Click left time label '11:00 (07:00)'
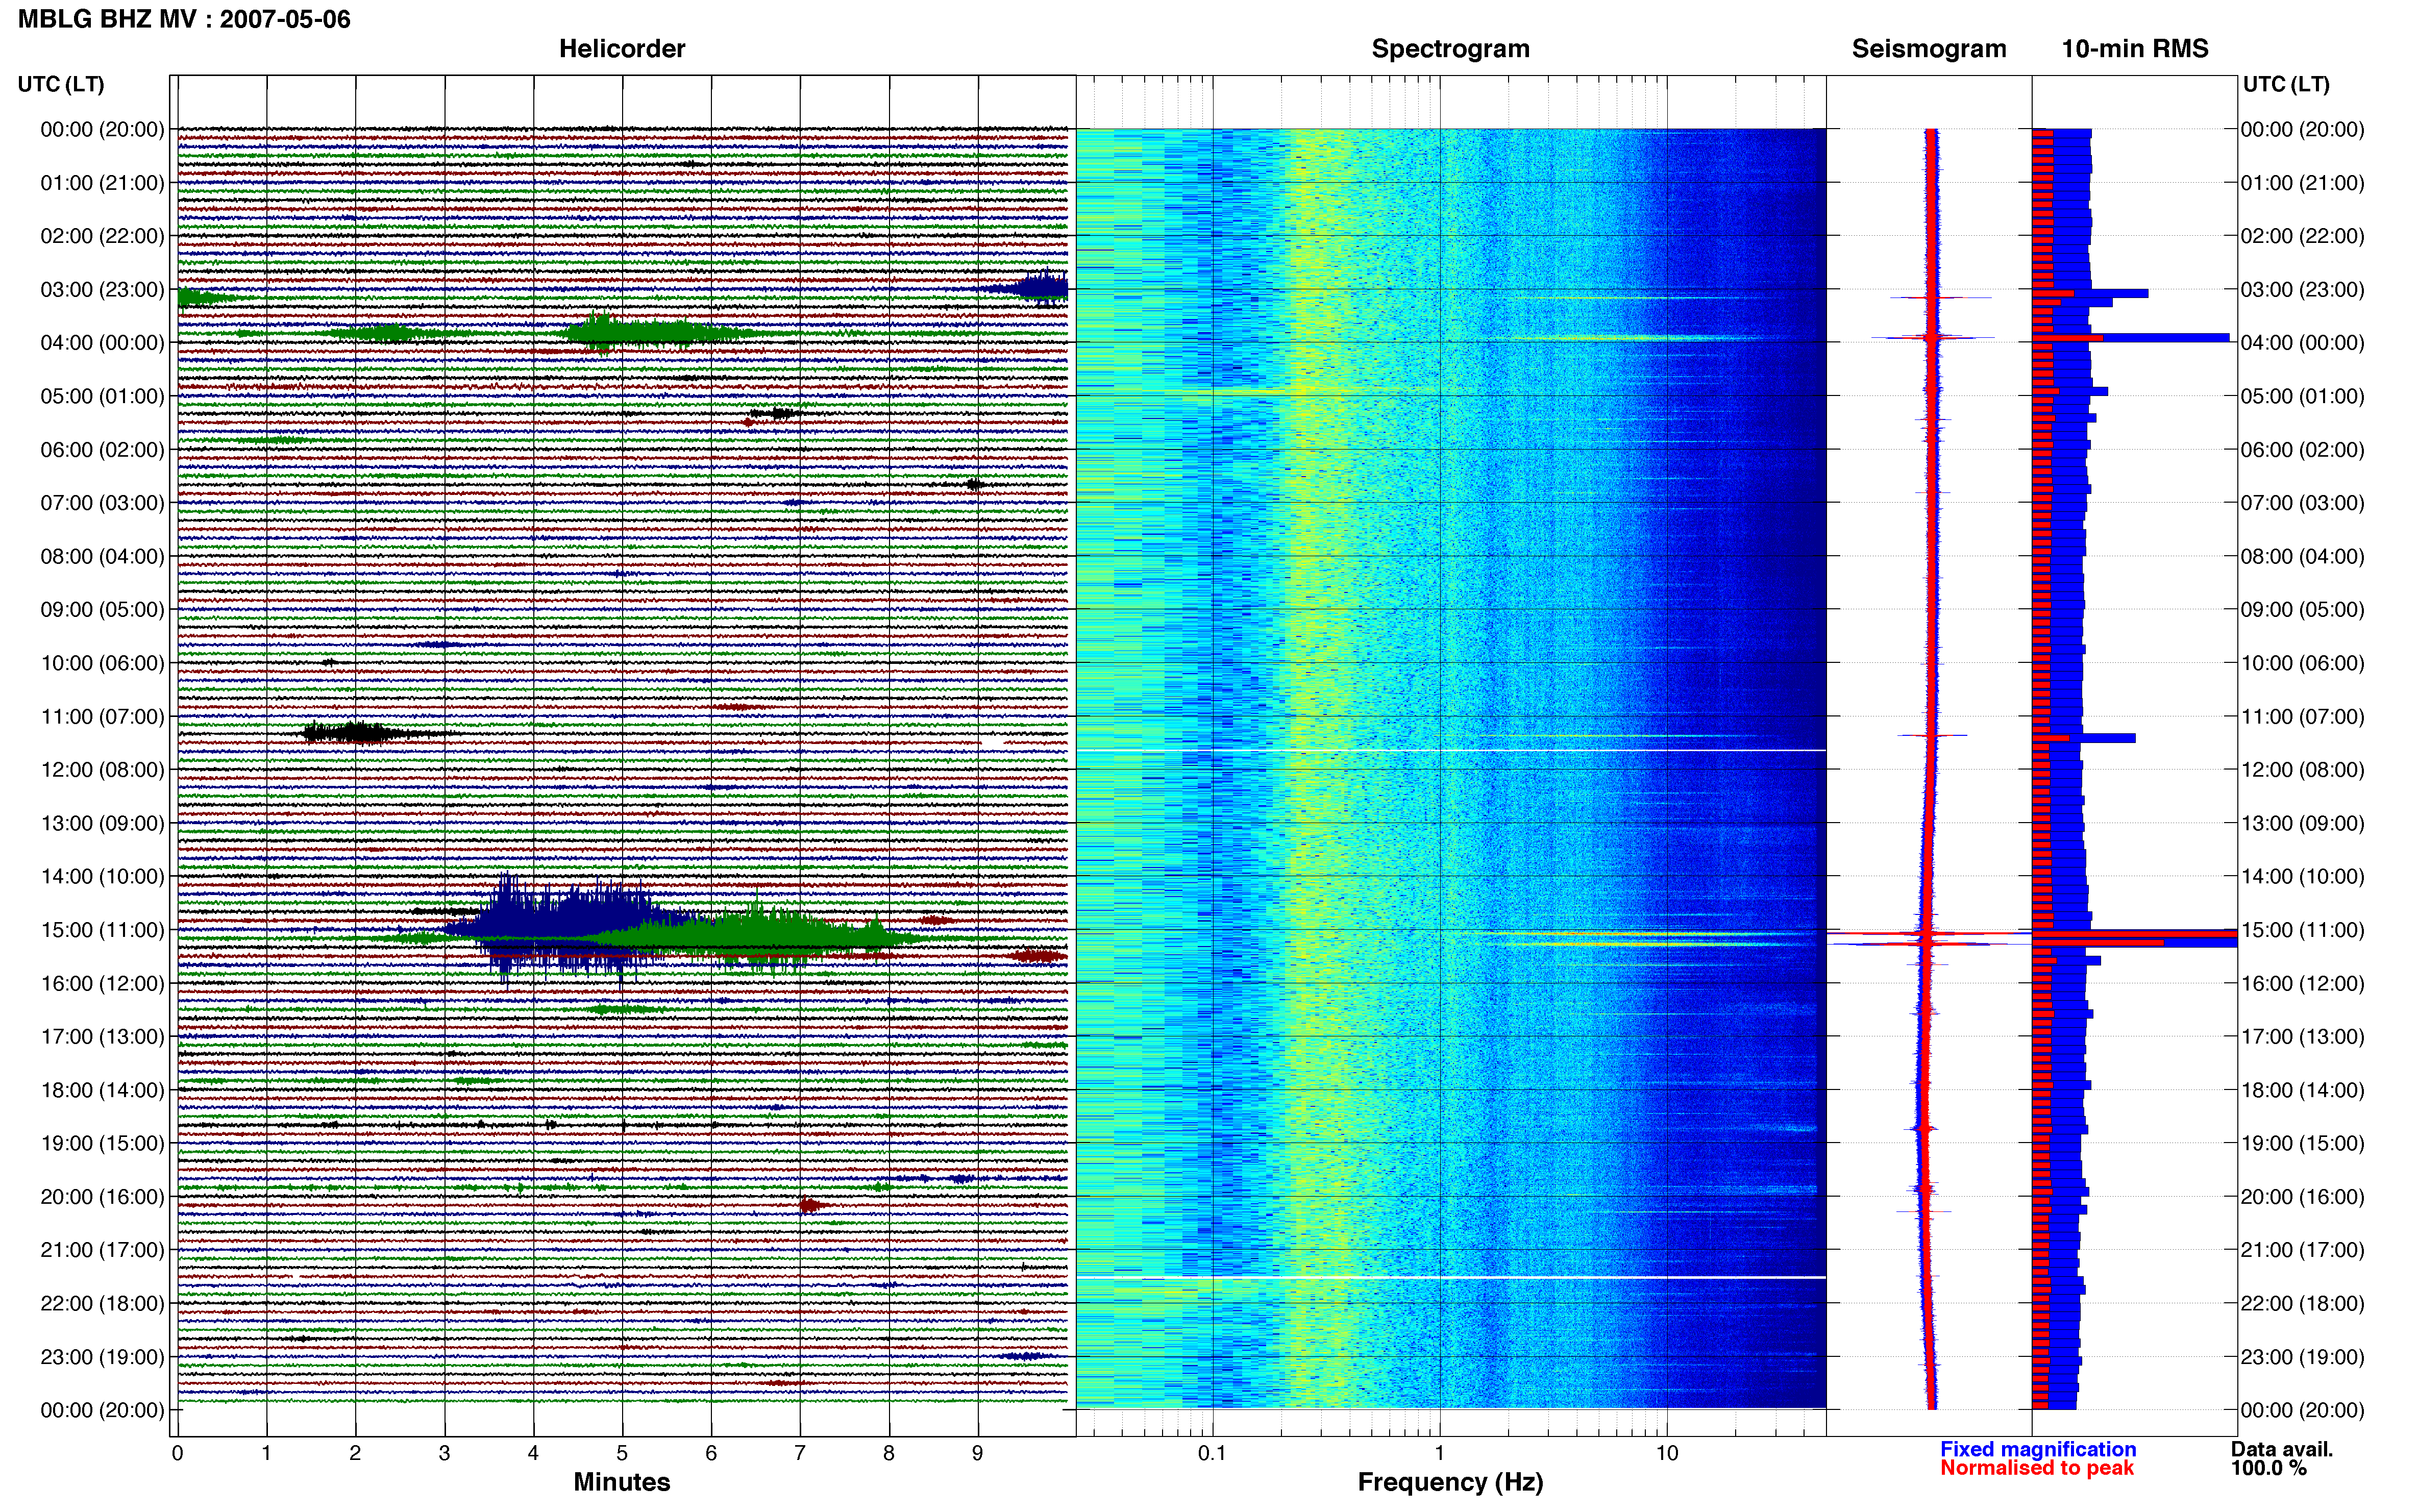 point(102,717)
